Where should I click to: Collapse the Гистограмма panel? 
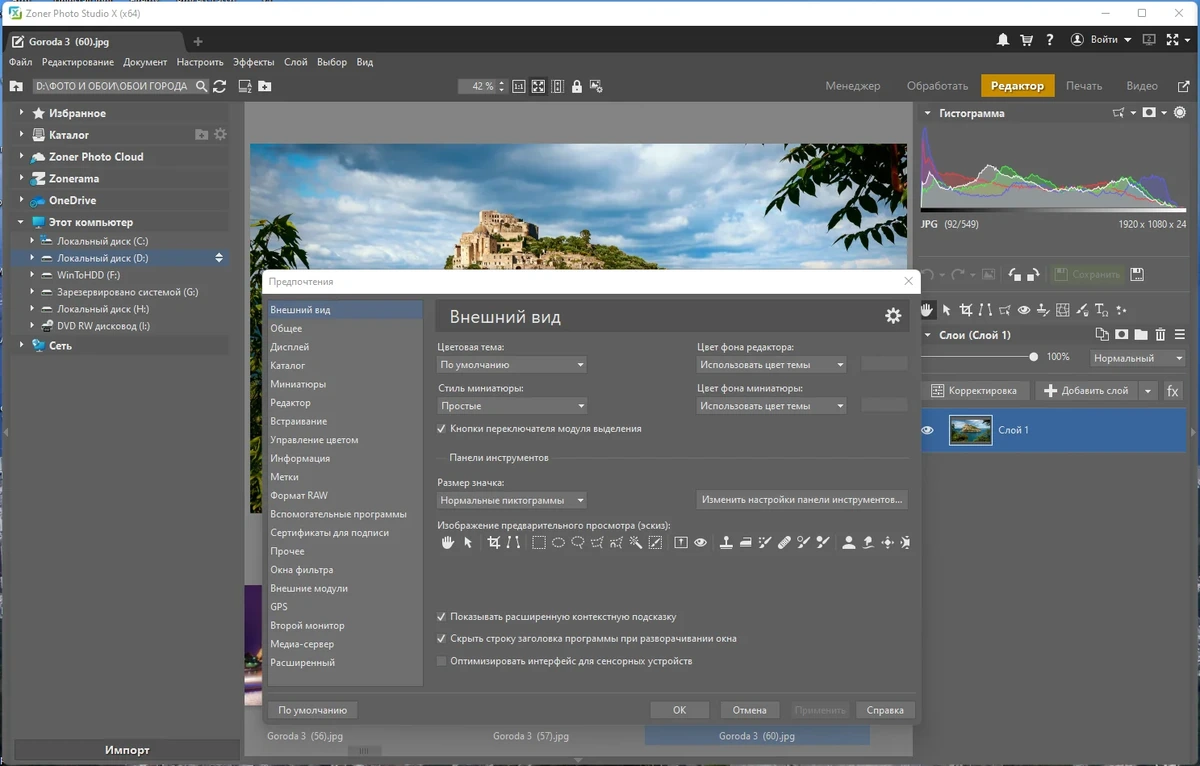tap(927, 113)
